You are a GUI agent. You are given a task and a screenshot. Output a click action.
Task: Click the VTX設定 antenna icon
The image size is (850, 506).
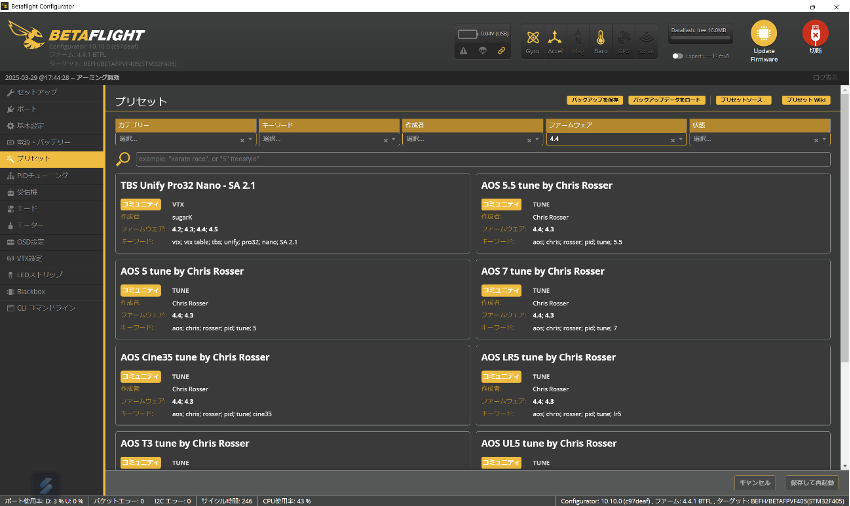point(10,259)
